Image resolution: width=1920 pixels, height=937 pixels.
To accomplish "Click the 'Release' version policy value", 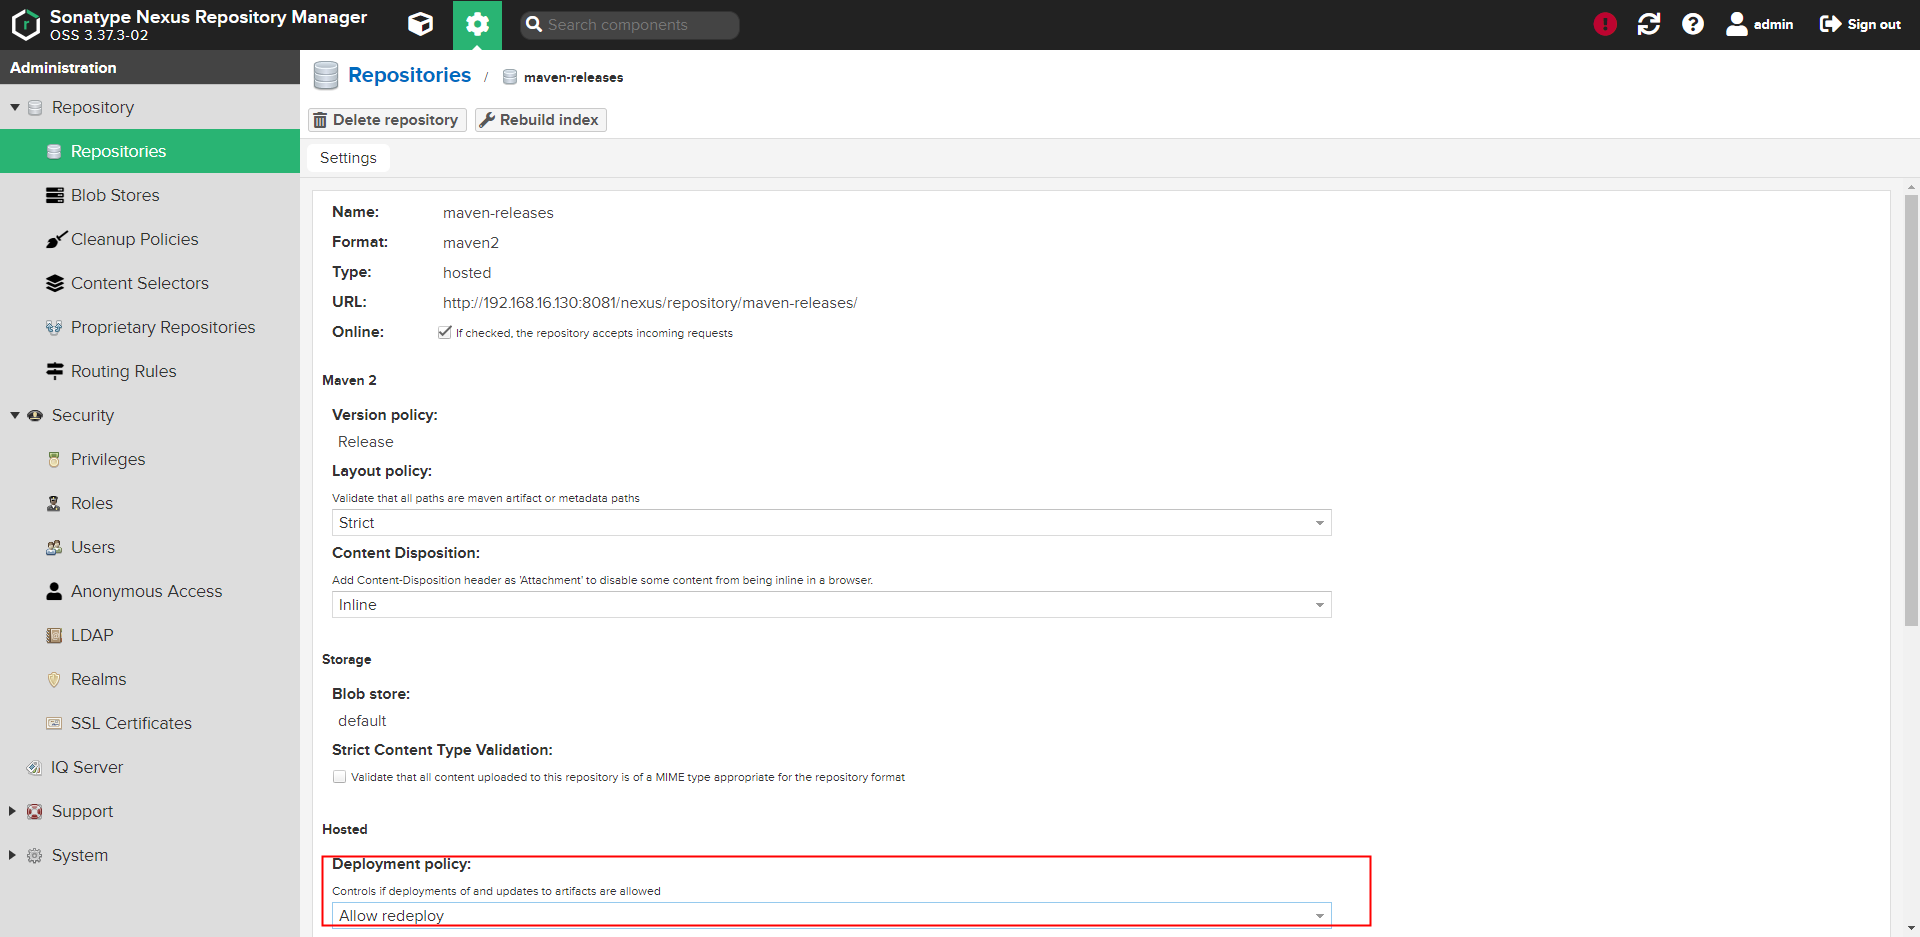I will click(366, 442).
